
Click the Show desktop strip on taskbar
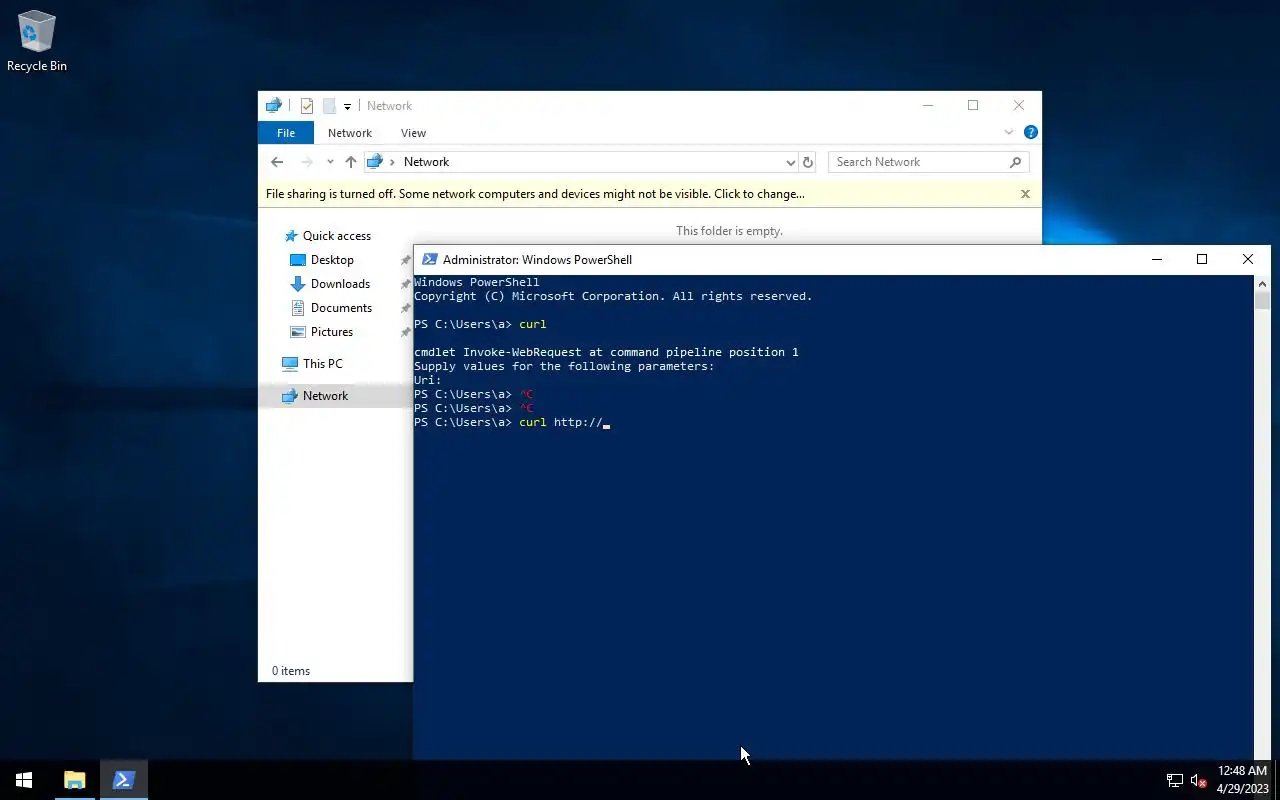tap(1277, 780)
